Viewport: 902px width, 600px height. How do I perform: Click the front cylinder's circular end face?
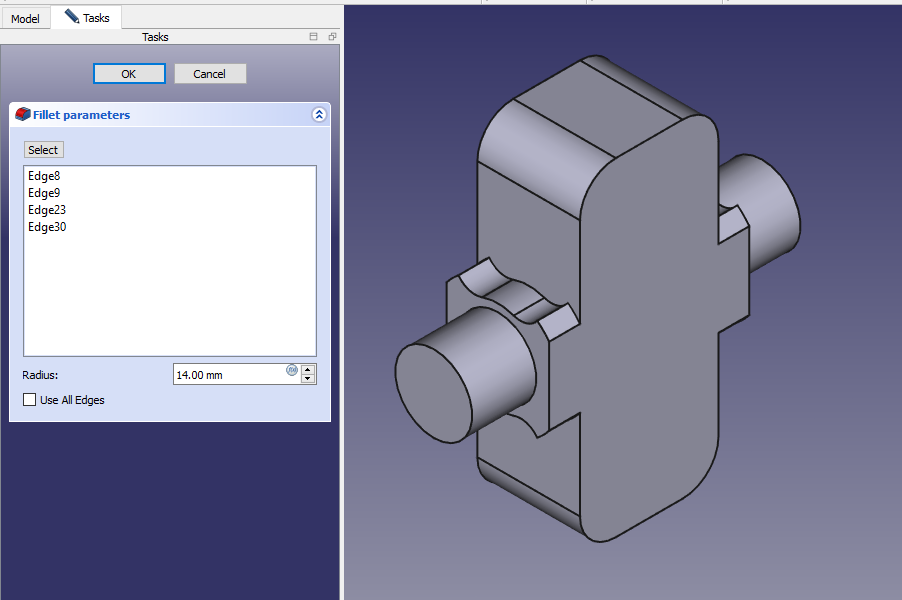click(x=433, y=392)
